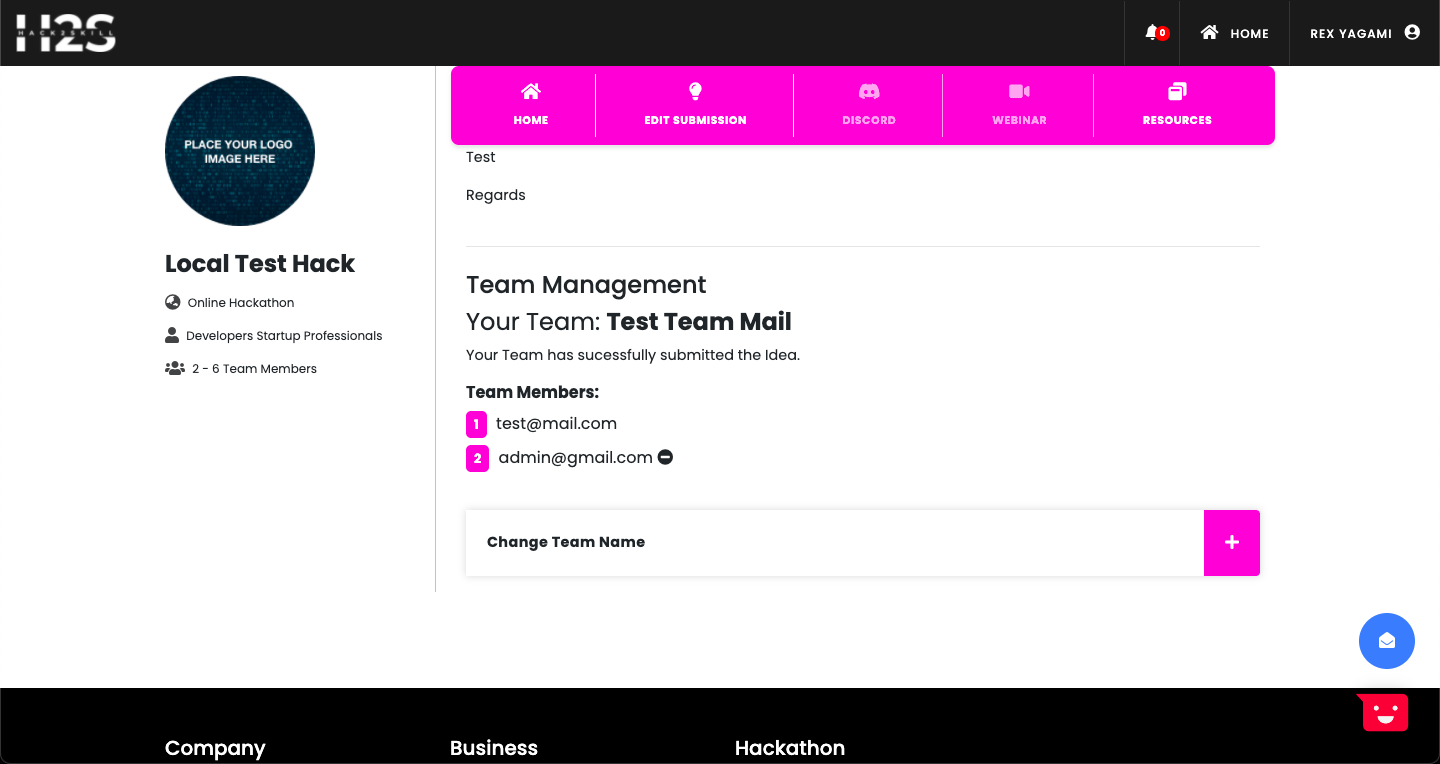Image resolution: width=1440 pixels, height=764 pixels.
Task: Click the Local Test Hack title
Action: pyautogui.click(x=260, y=264)
